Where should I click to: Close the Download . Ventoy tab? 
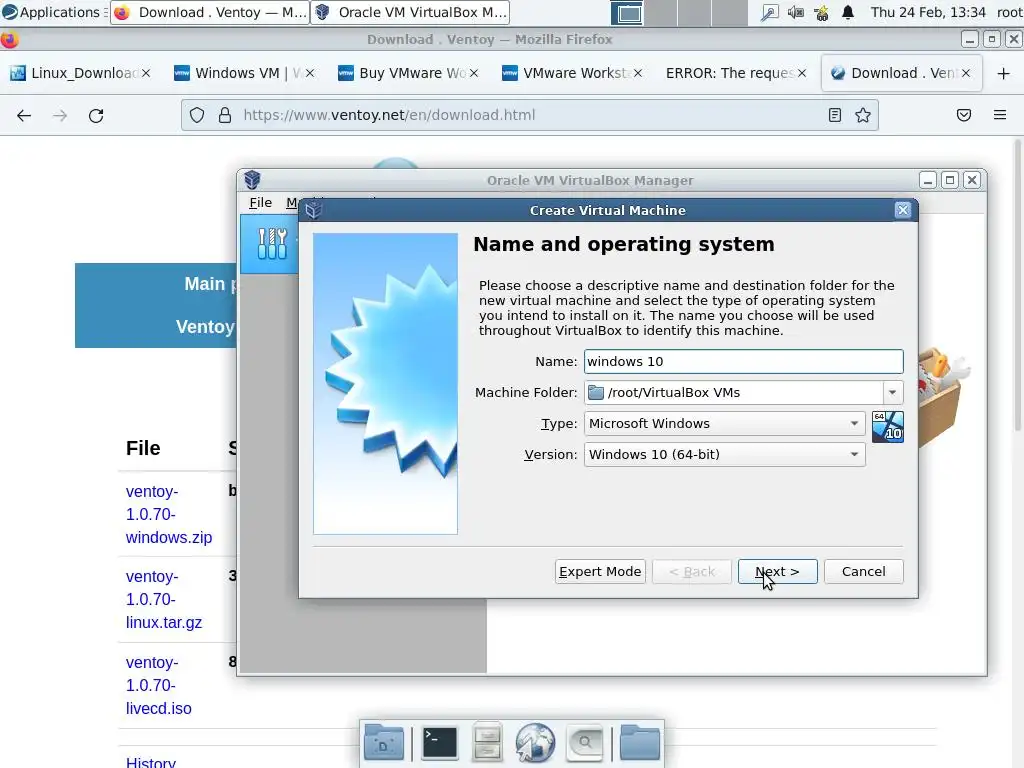click(966, 73)
